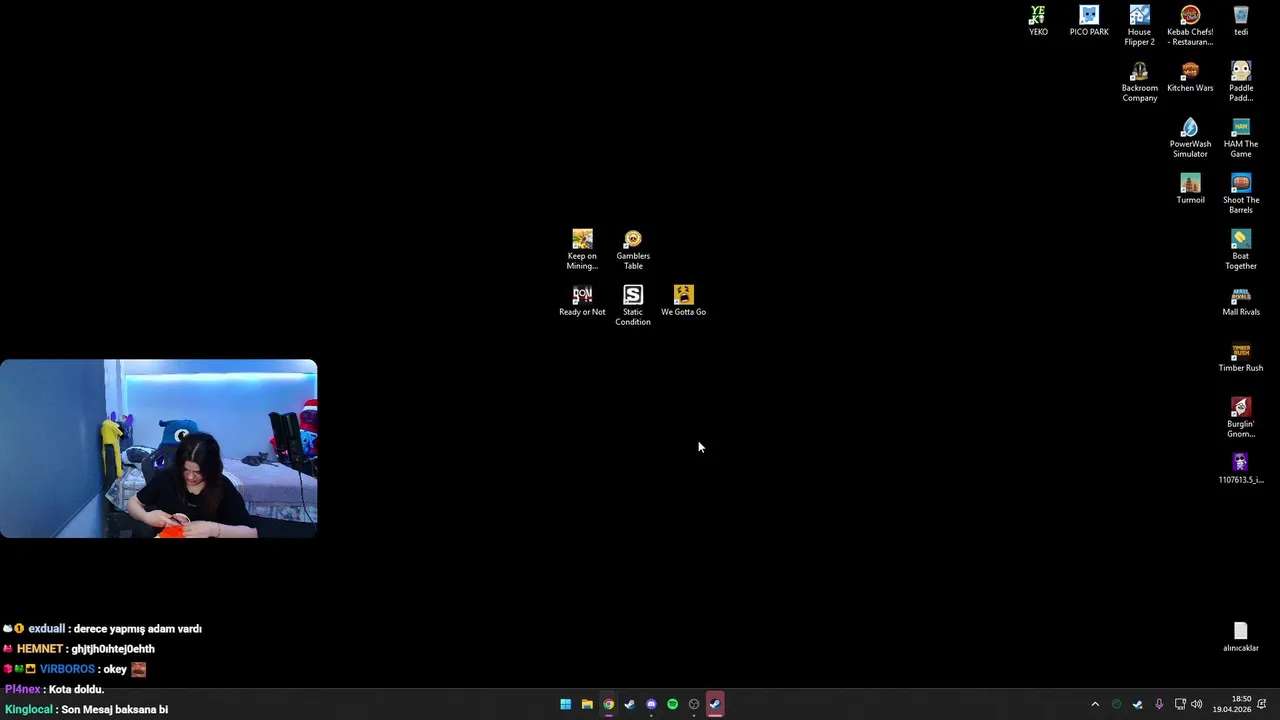Image resolution: width=1280 pixels, height=720 pixels.
Task: Click the HEMNET chat message
Action: point(79,649)
